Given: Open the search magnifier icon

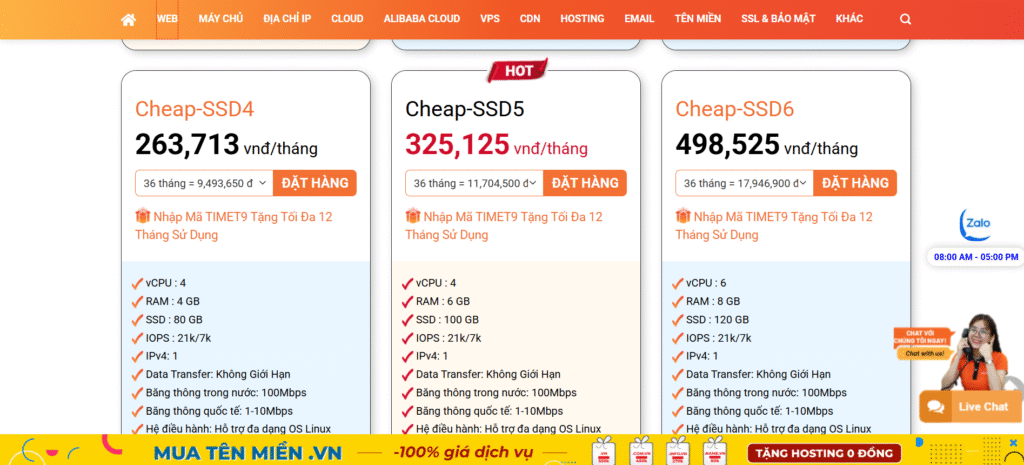Looking at the screenshot, I should [905, 19].
